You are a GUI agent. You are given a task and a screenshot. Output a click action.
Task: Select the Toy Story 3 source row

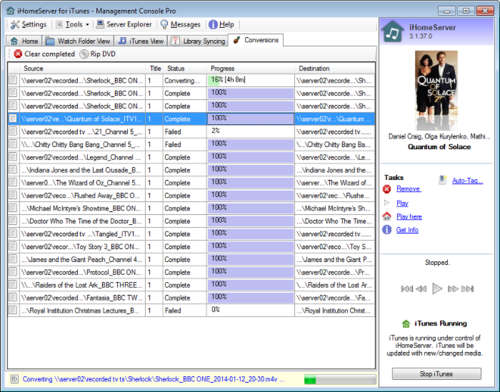[x=82, y=247]
